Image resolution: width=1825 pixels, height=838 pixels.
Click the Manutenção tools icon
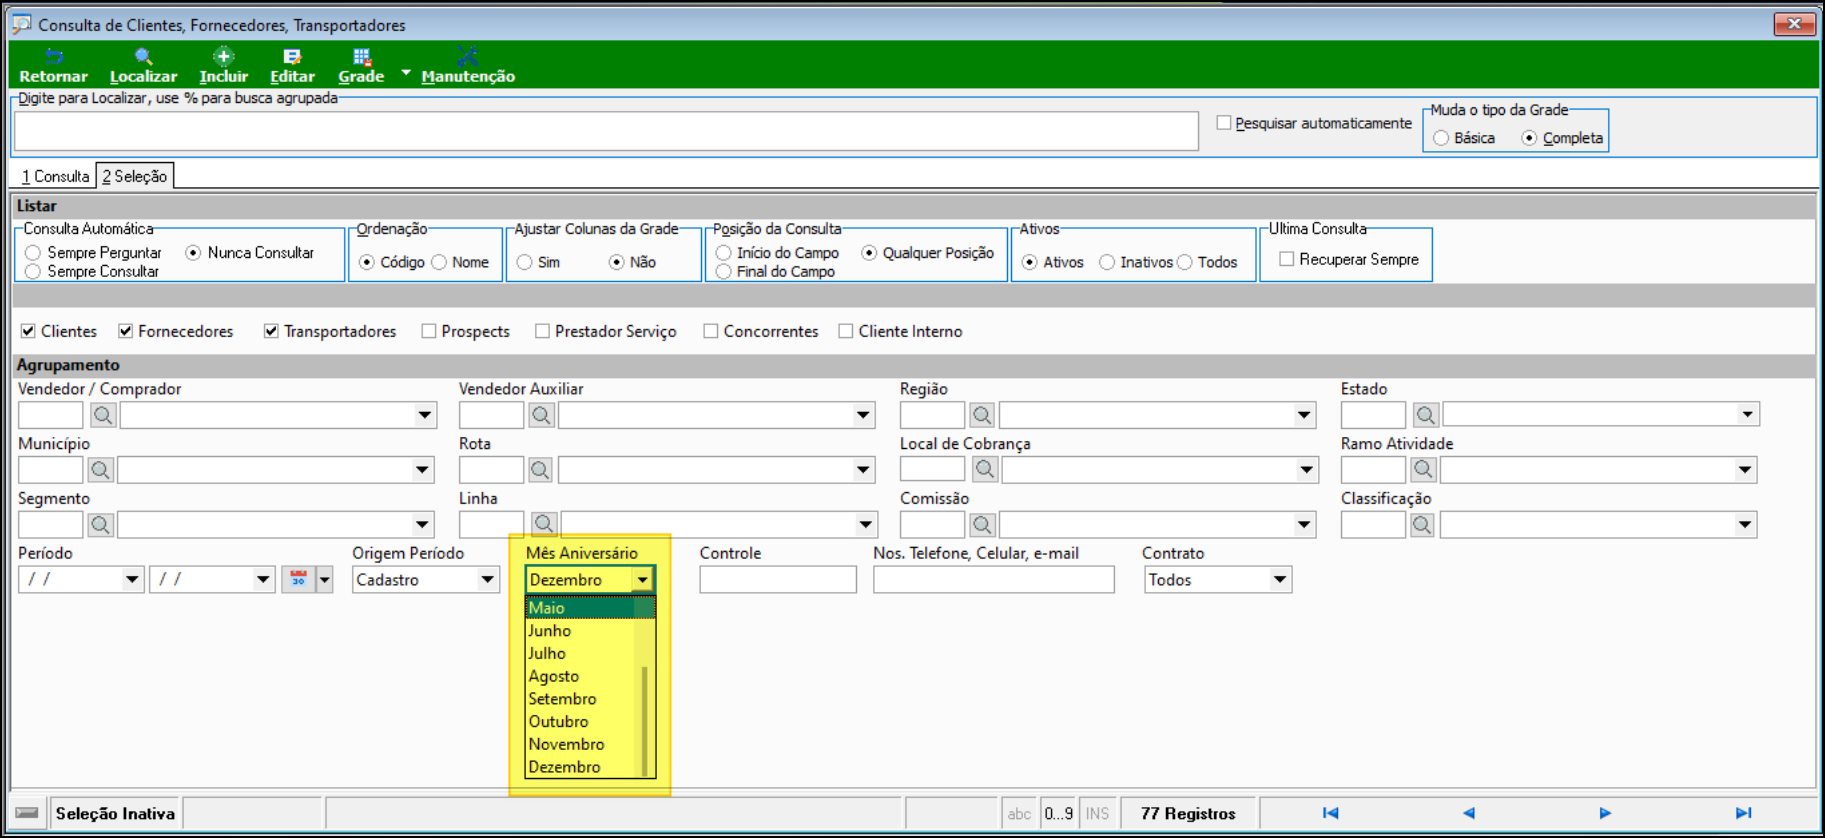tap(467, 56)
